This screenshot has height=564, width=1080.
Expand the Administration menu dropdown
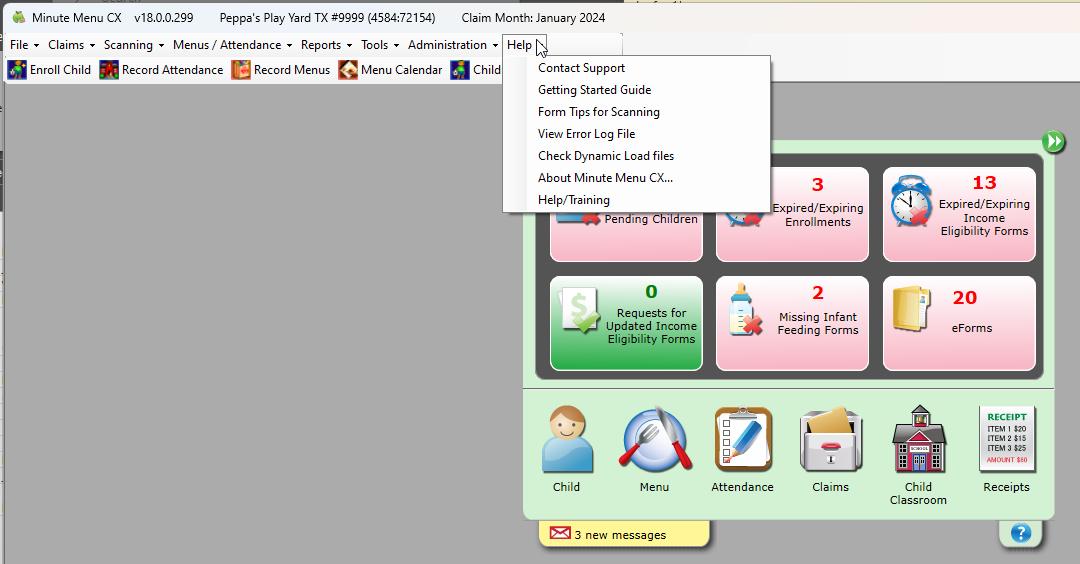pyautogui.click(x=453, y=45)
